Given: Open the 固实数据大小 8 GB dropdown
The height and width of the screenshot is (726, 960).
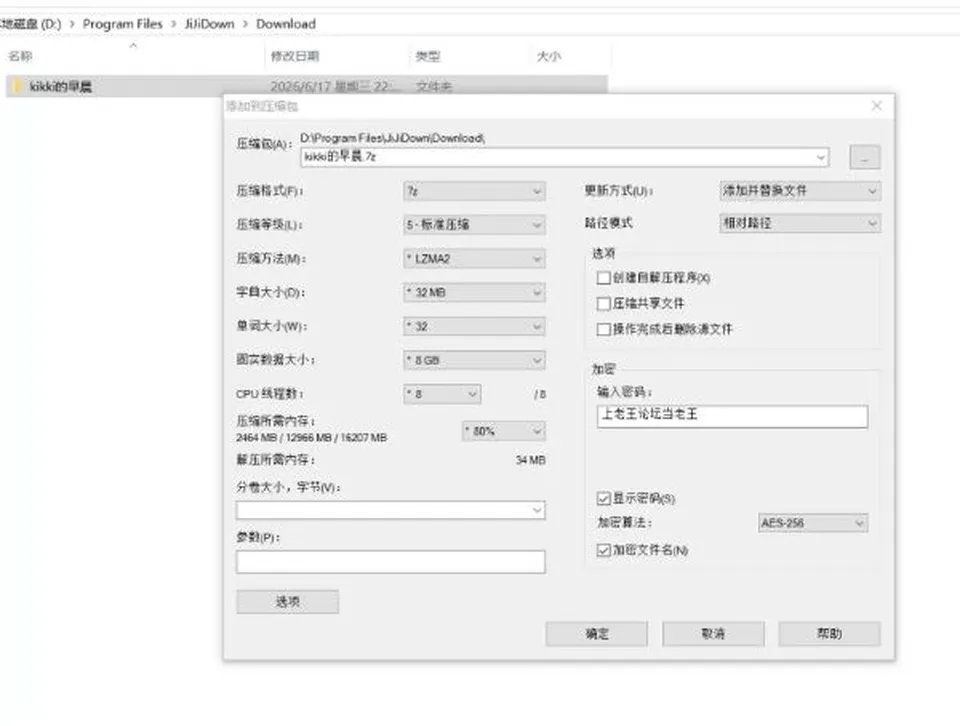Looking at the screenshot, I should pos(474,360).
